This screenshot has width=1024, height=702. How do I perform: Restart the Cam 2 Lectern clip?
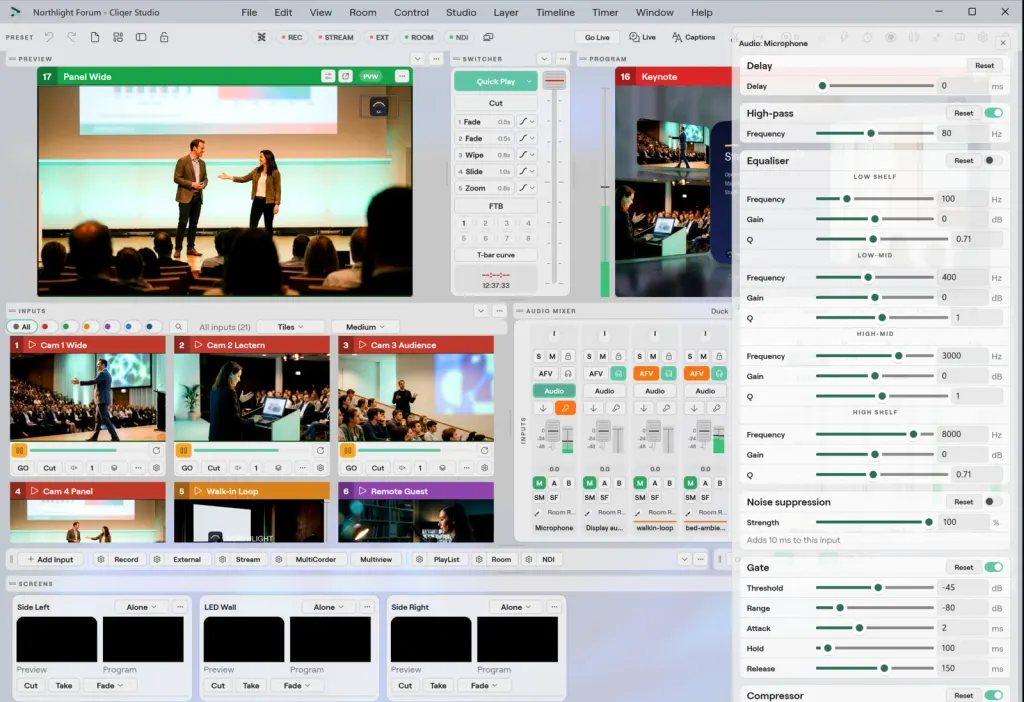click(320, 450)
